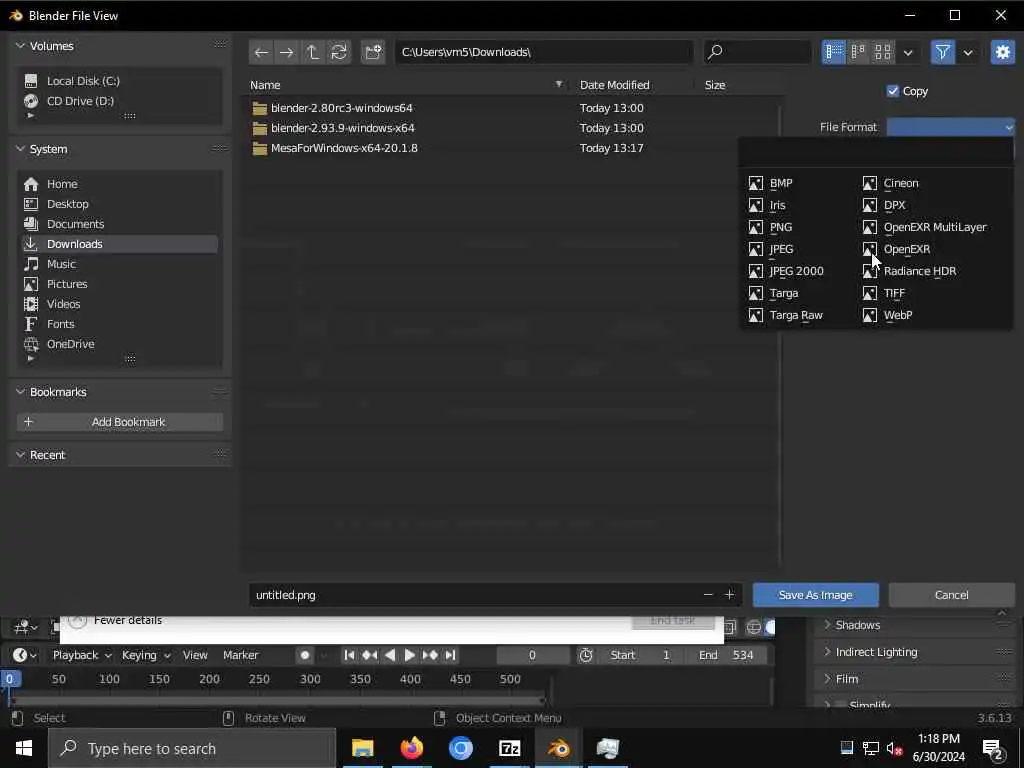The width and height of the screenshot is (1024, 768).
Task: Click the untitled.png file name field
Action: tap(495, 595)
